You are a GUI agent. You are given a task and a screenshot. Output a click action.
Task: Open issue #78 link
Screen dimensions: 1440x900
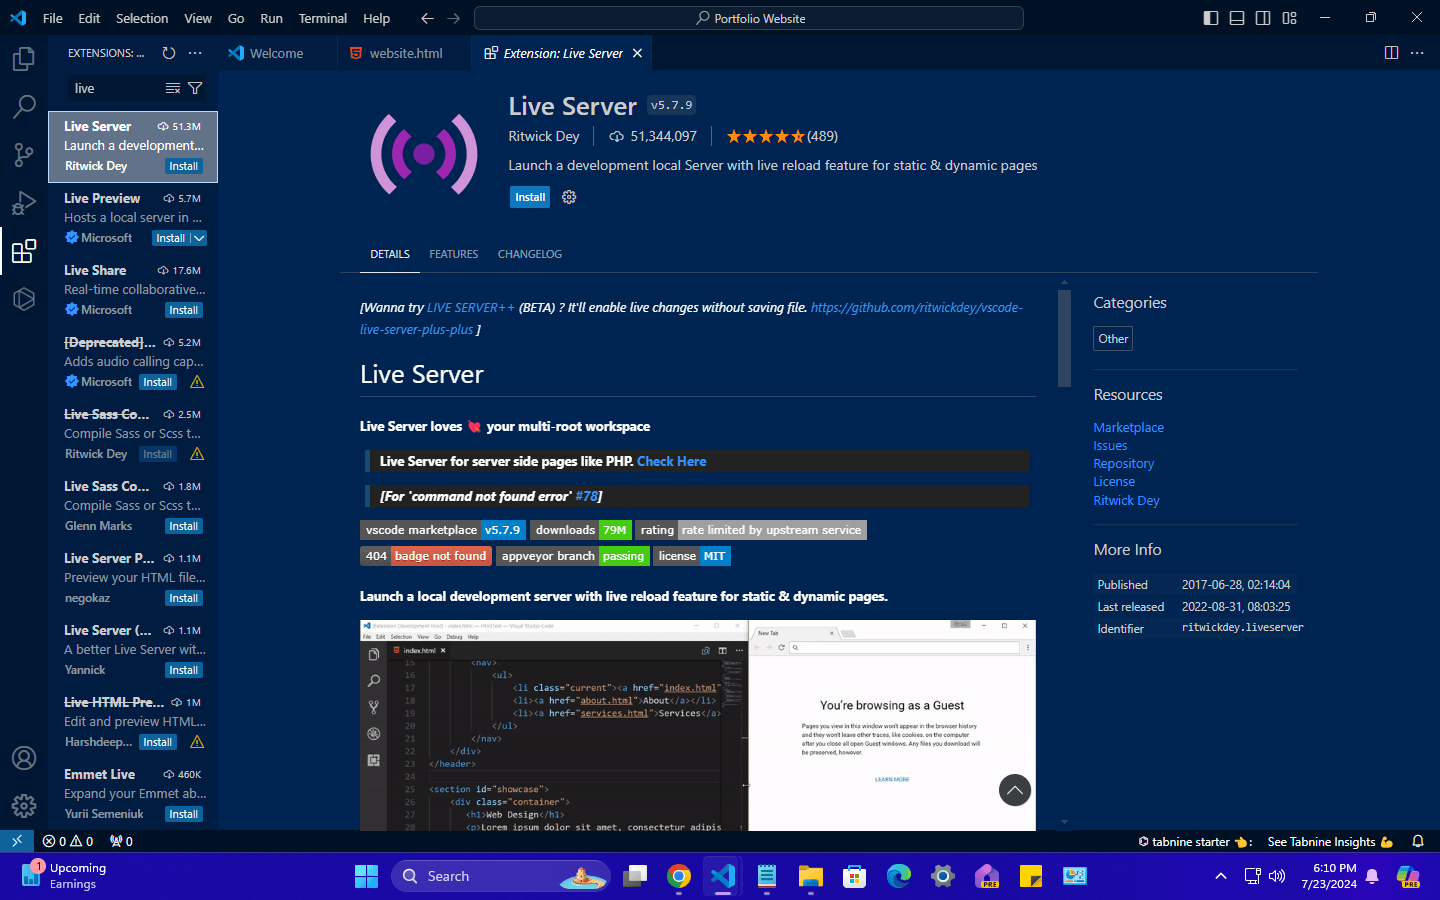[586, 496]
